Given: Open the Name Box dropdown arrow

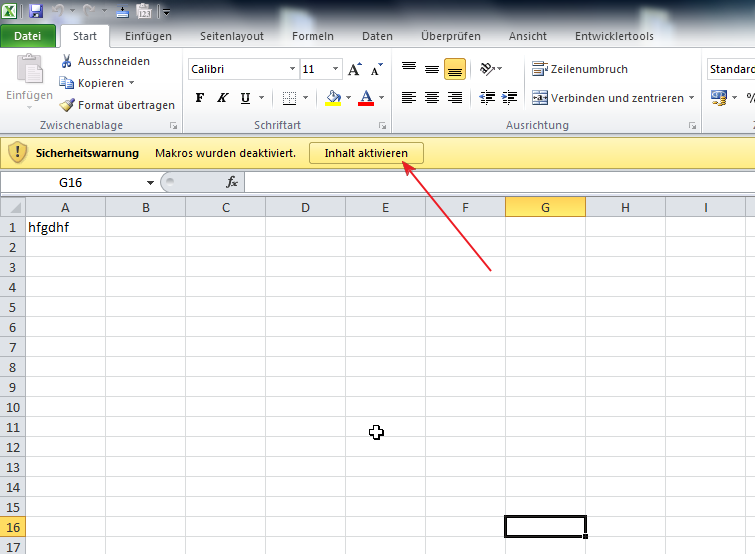Looking at the screenshot, I should pos(150,182).
